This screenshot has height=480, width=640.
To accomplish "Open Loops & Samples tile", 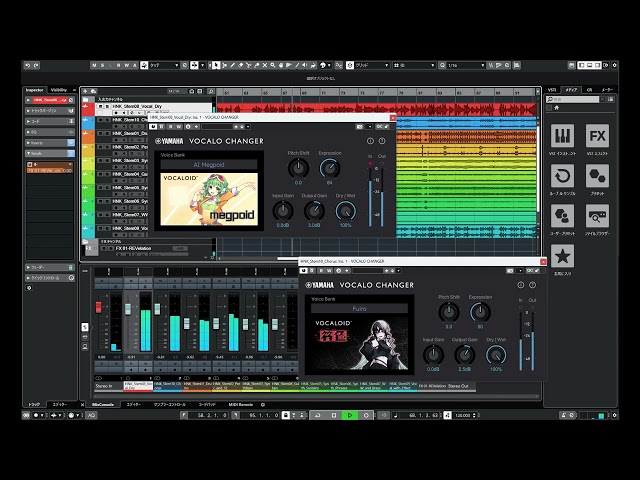I will (x=562, y=176).
